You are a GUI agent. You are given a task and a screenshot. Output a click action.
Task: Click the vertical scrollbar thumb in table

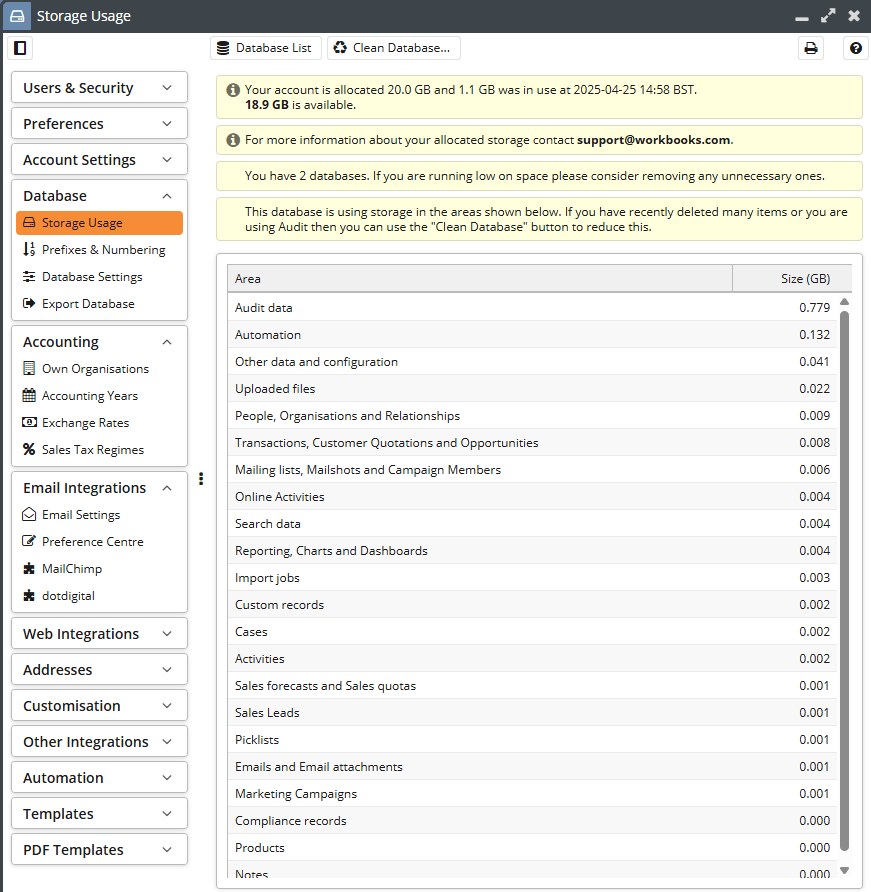(x=845, y=581)
